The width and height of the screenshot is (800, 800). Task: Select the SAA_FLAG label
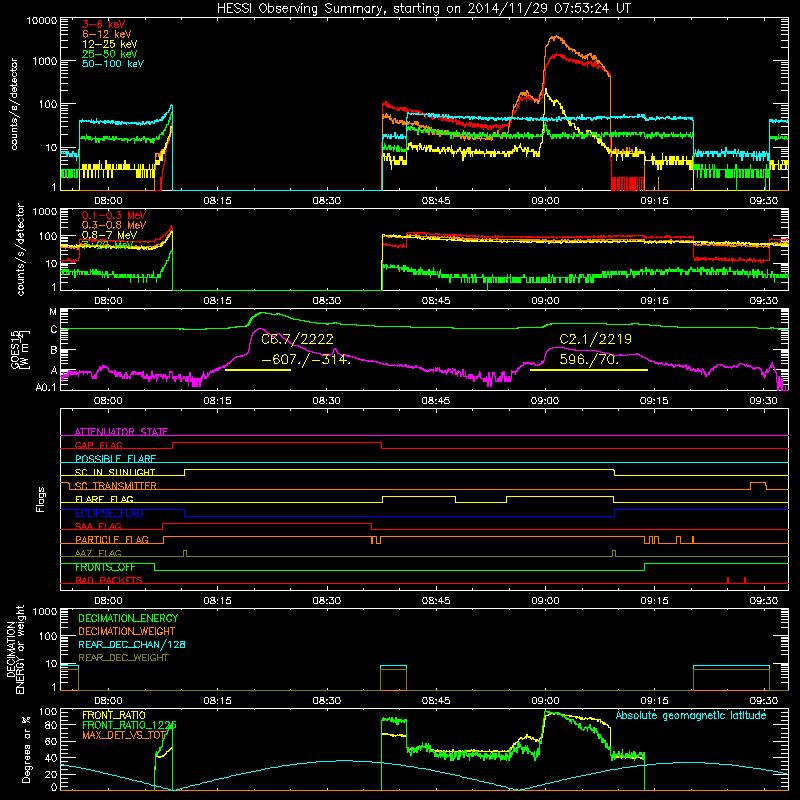(98, 527)
